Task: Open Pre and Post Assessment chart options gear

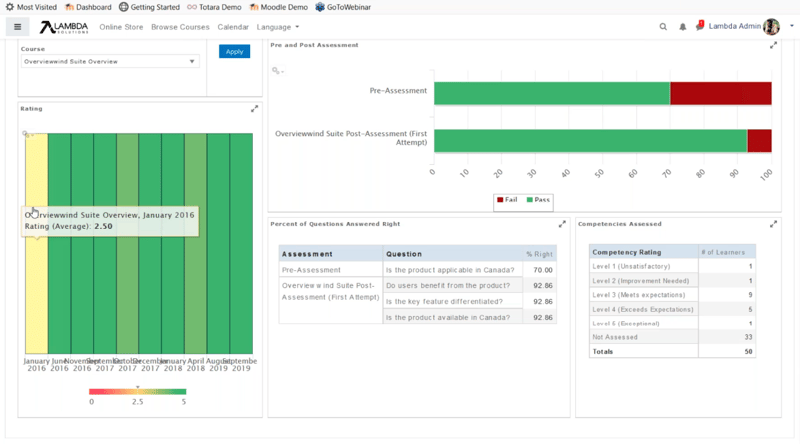Action: 277,71
